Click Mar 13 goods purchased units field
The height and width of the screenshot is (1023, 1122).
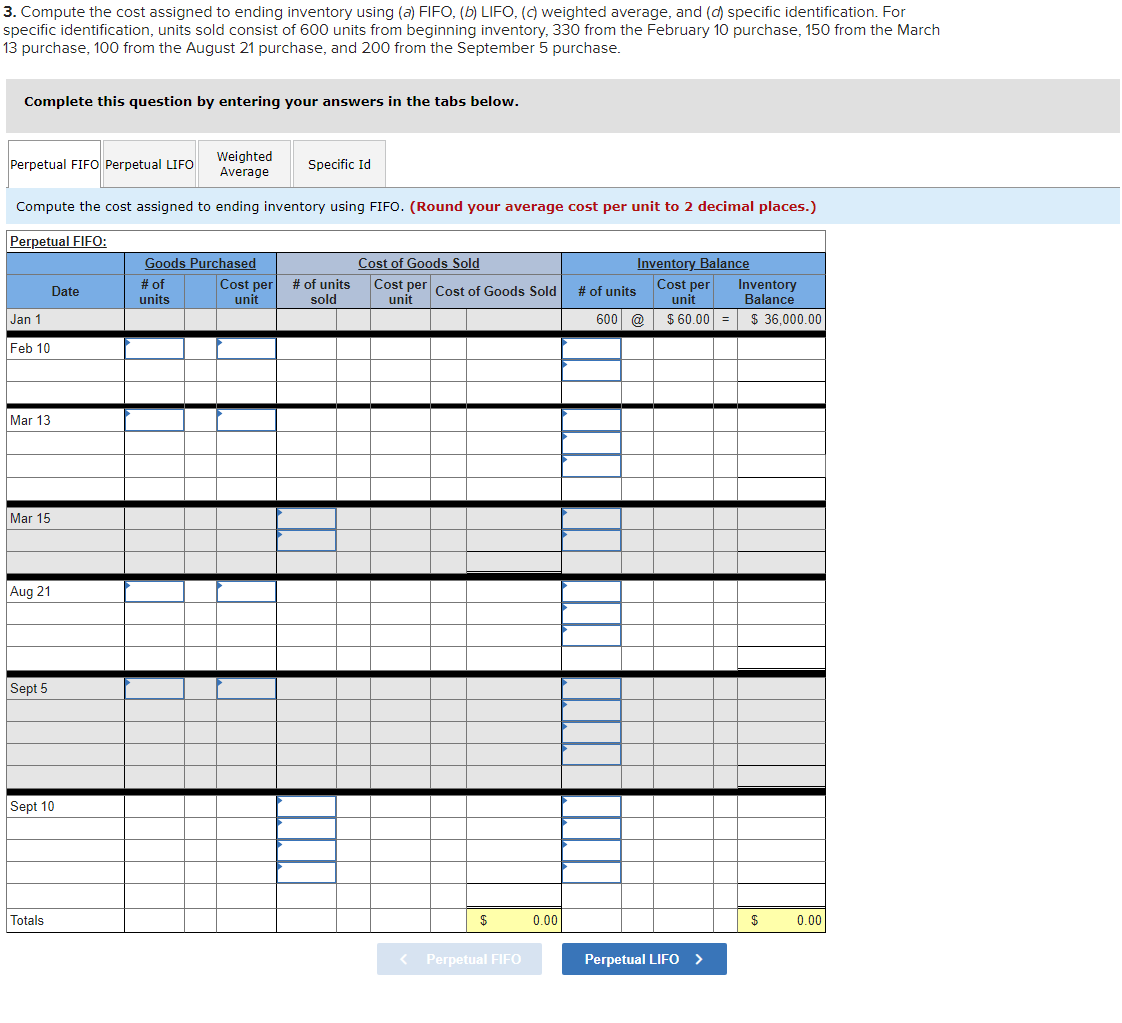155,420
